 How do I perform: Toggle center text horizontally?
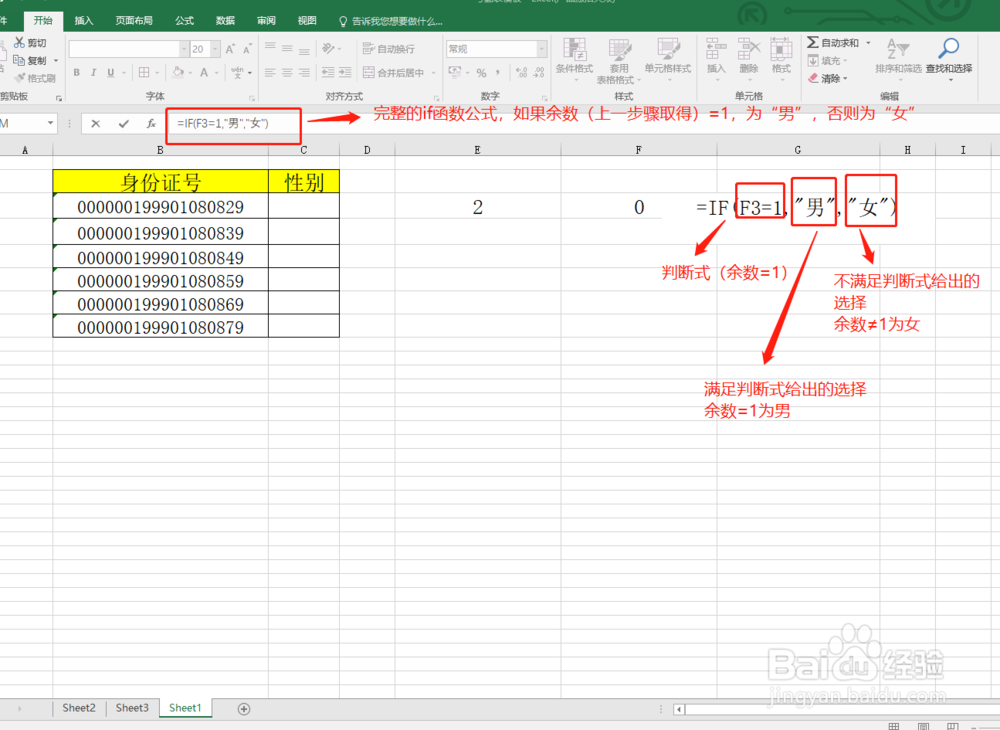pyautogui.click(x=287, y=73)
